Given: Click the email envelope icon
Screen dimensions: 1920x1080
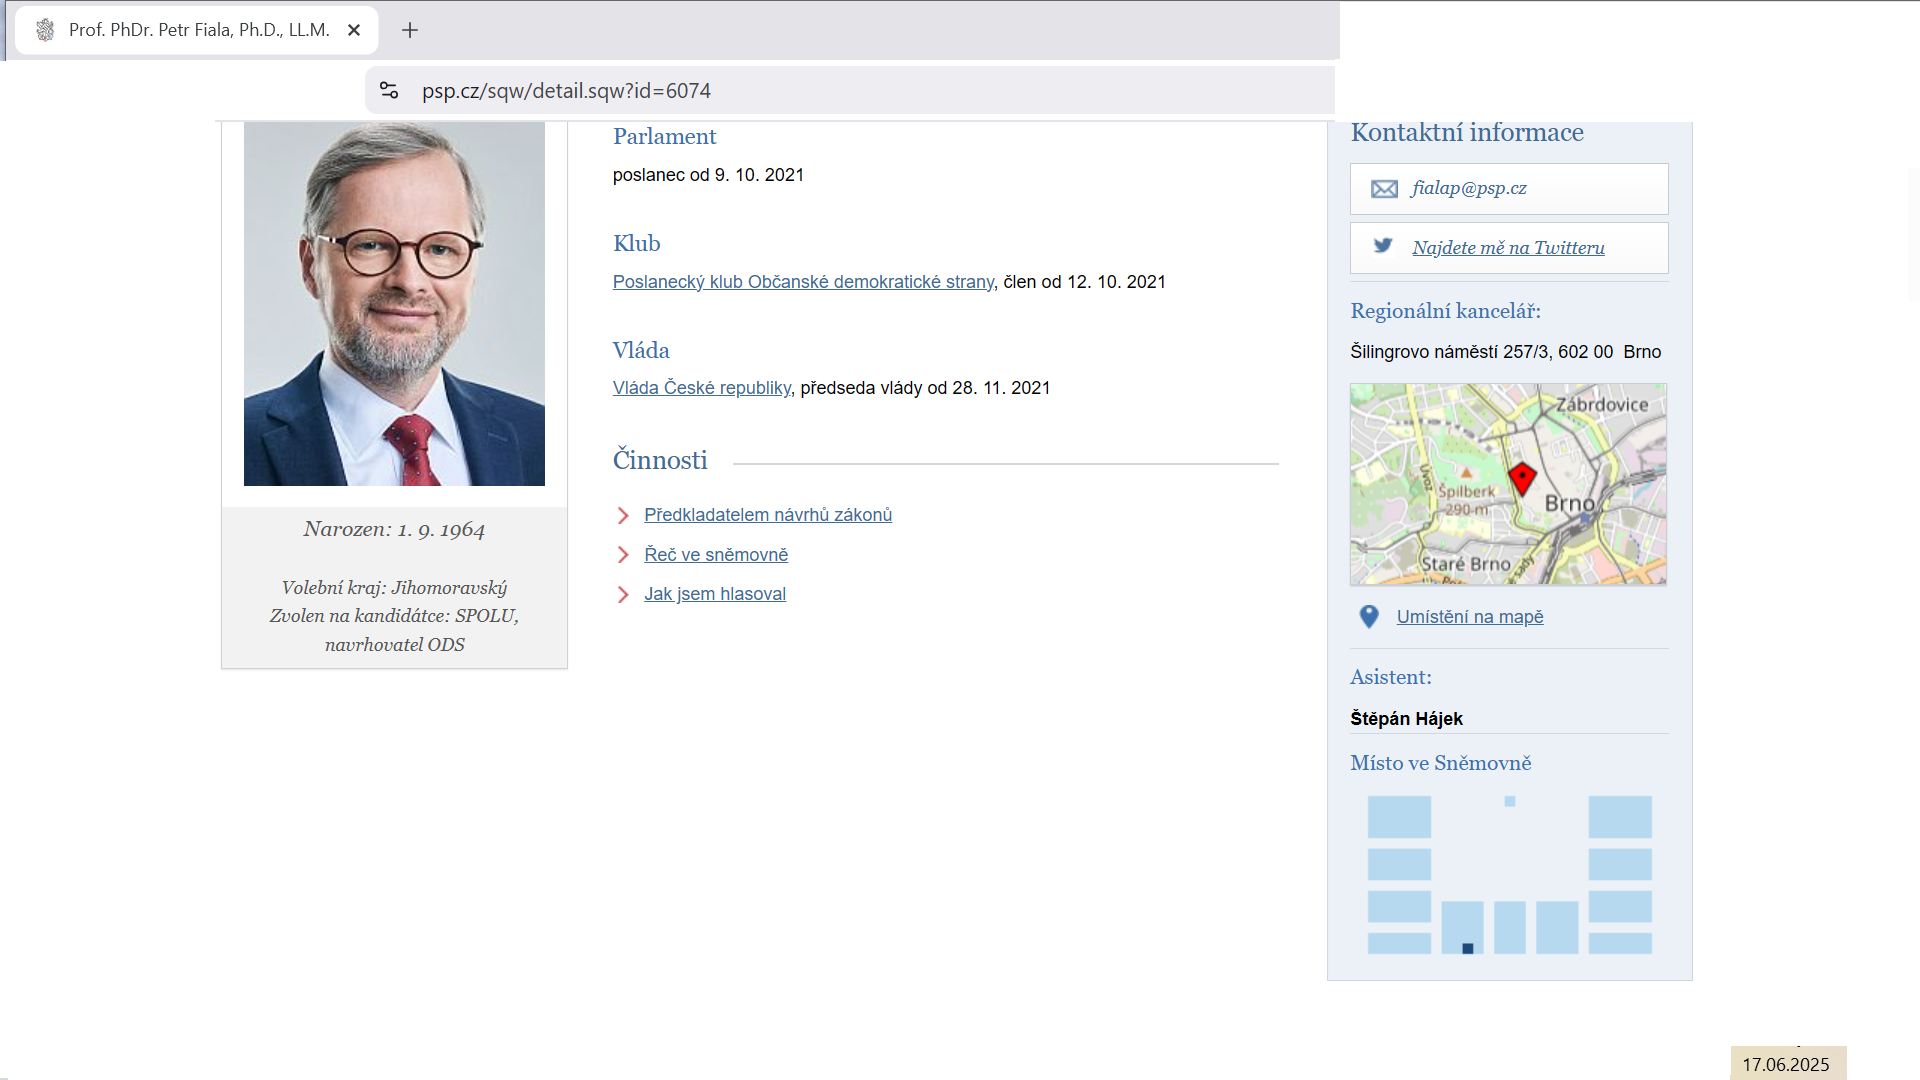Looking at the screenshot, I should tap(1384, 189).
